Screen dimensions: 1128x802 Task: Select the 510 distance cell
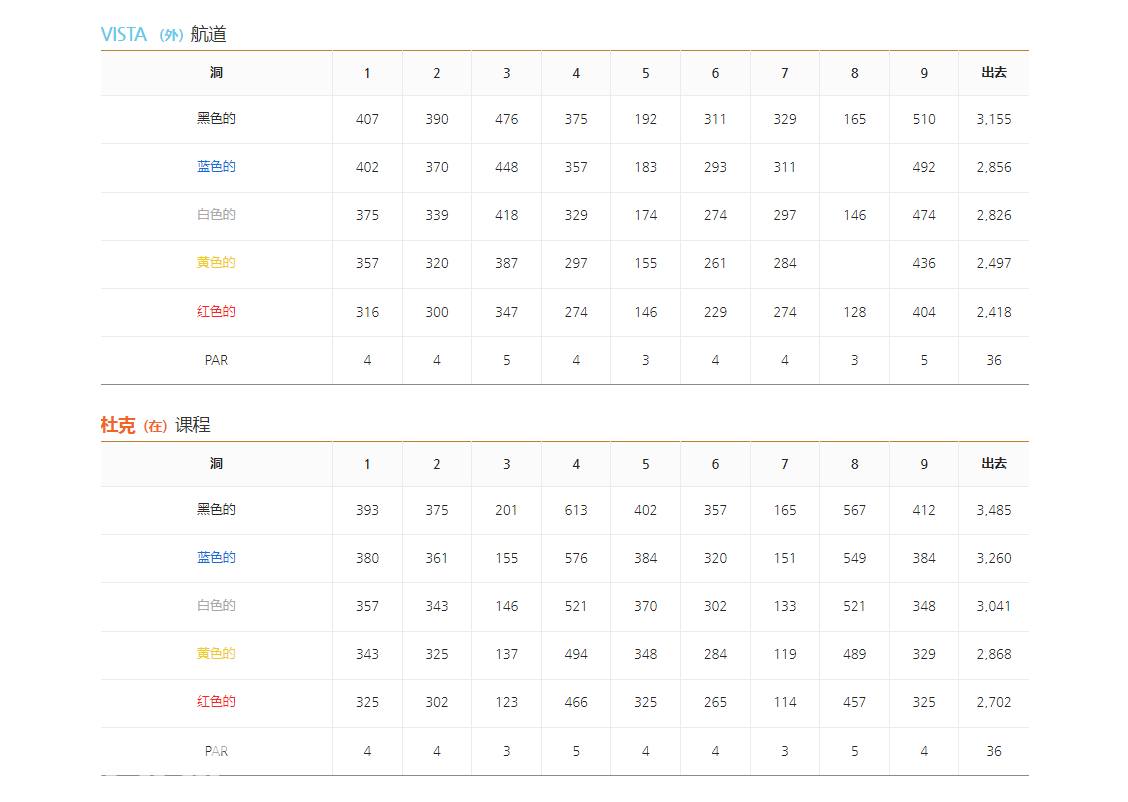pos(924,119)
